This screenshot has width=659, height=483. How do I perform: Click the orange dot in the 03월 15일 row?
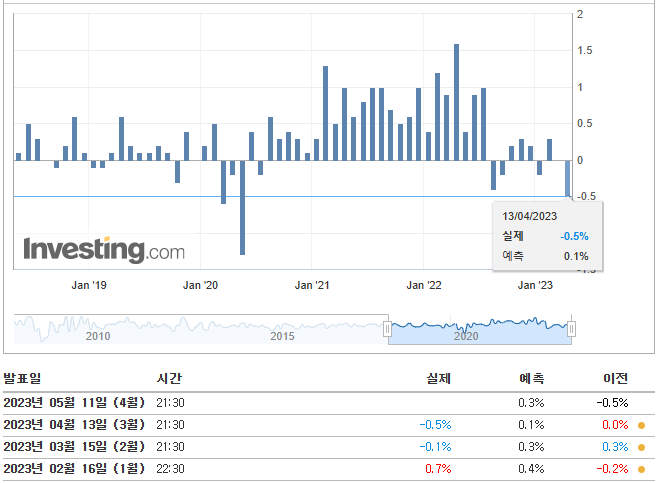641,447
